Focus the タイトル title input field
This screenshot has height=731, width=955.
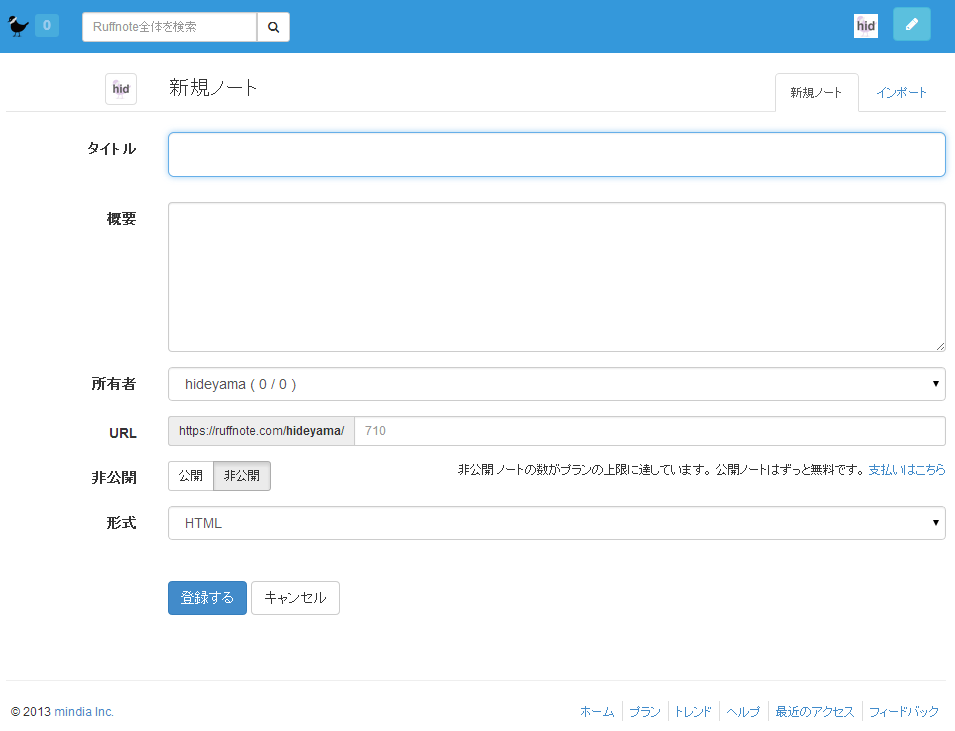556,155
